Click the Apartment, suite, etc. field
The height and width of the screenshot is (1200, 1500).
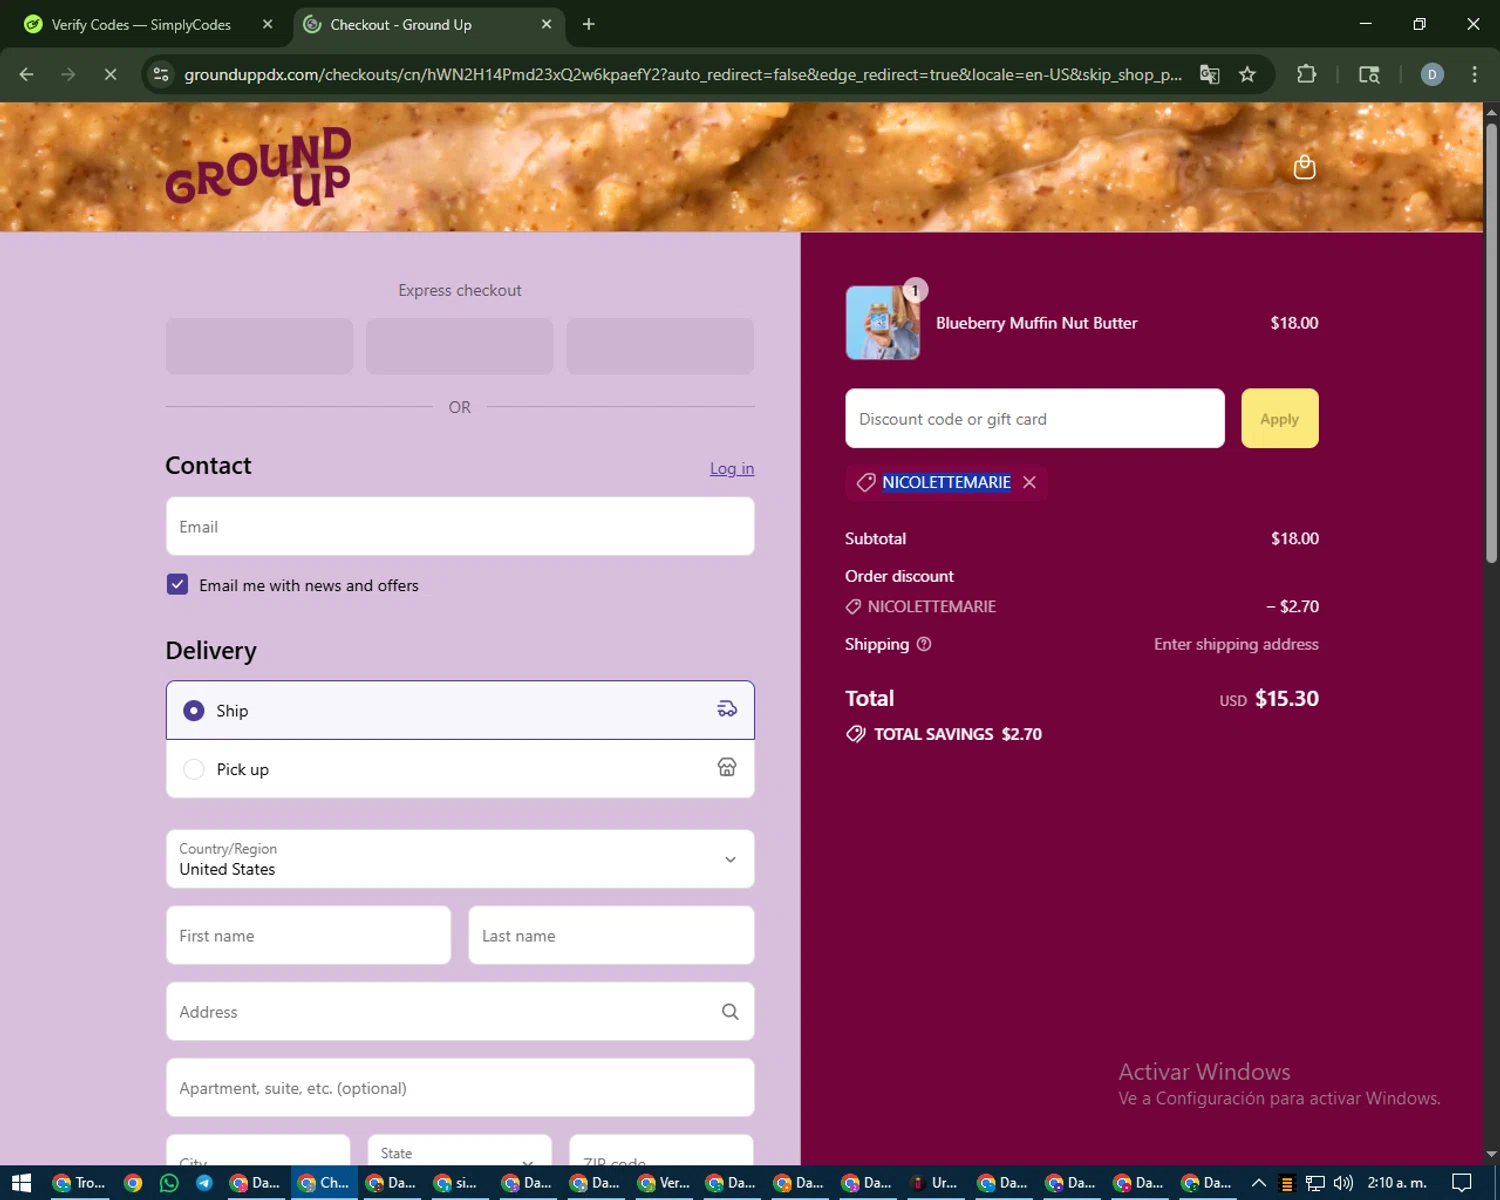coord(460,1088)
